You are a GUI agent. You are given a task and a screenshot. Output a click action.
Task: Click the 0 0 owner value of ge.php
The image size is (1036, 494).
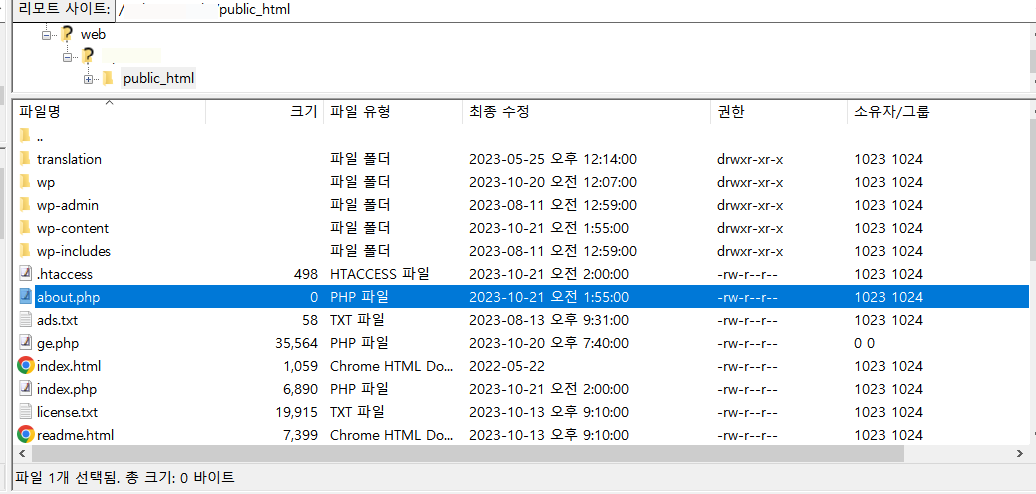click(x=864, y=343)
